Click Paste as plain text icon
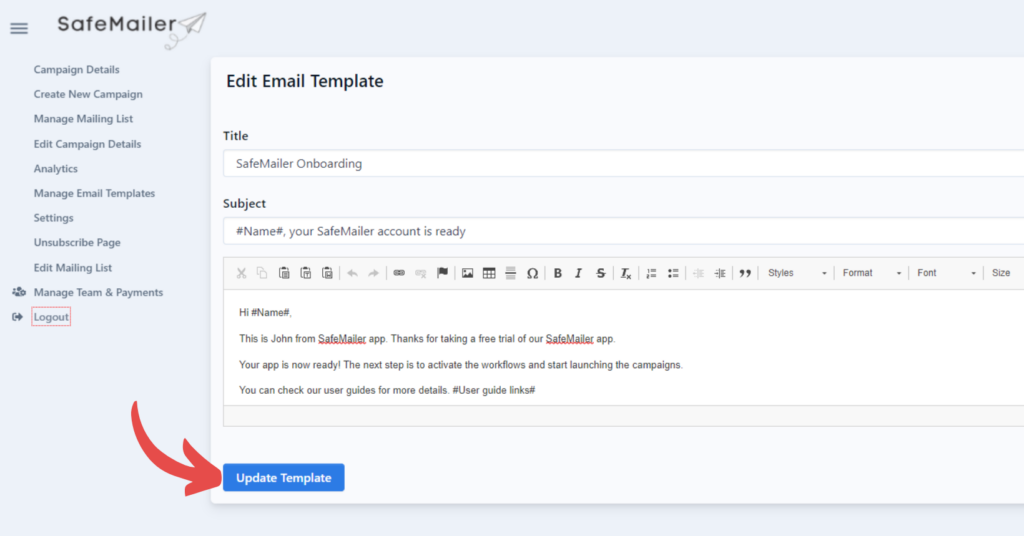The image size is (1024, 536). click(306, 273)
